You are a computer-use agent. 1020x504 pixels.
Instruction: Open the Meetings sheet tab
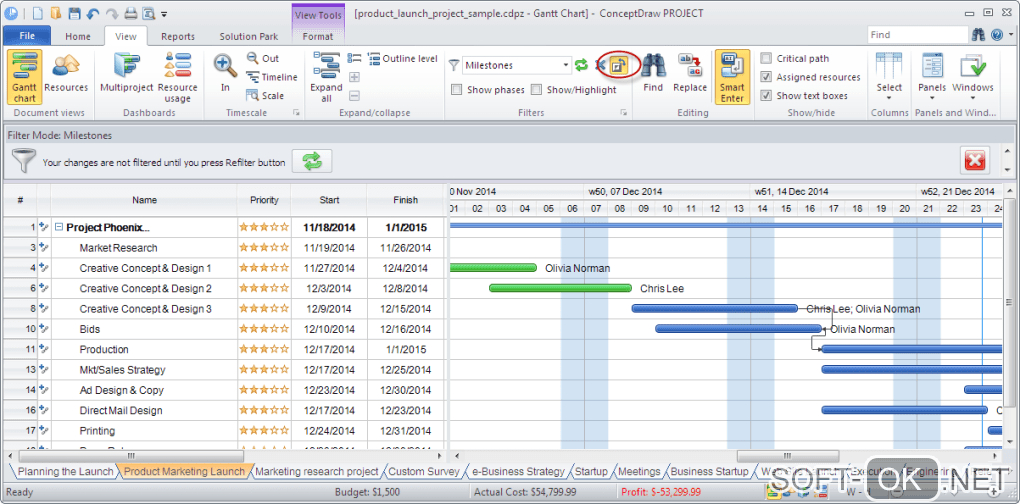tap(639, 471)
